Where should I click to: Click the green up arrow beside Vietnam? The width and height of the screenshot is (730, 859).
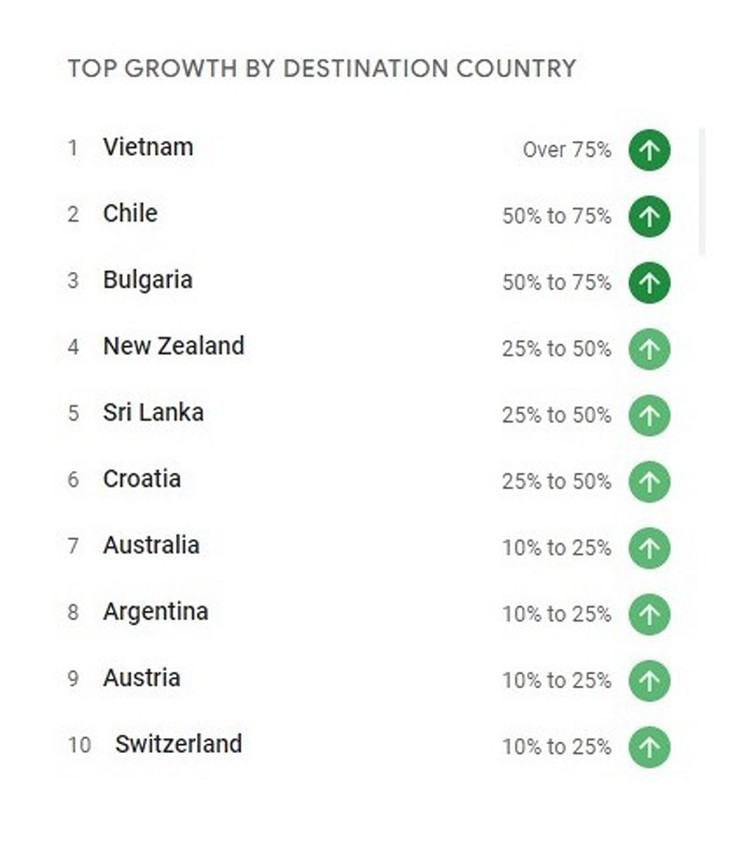coord(649,150)
